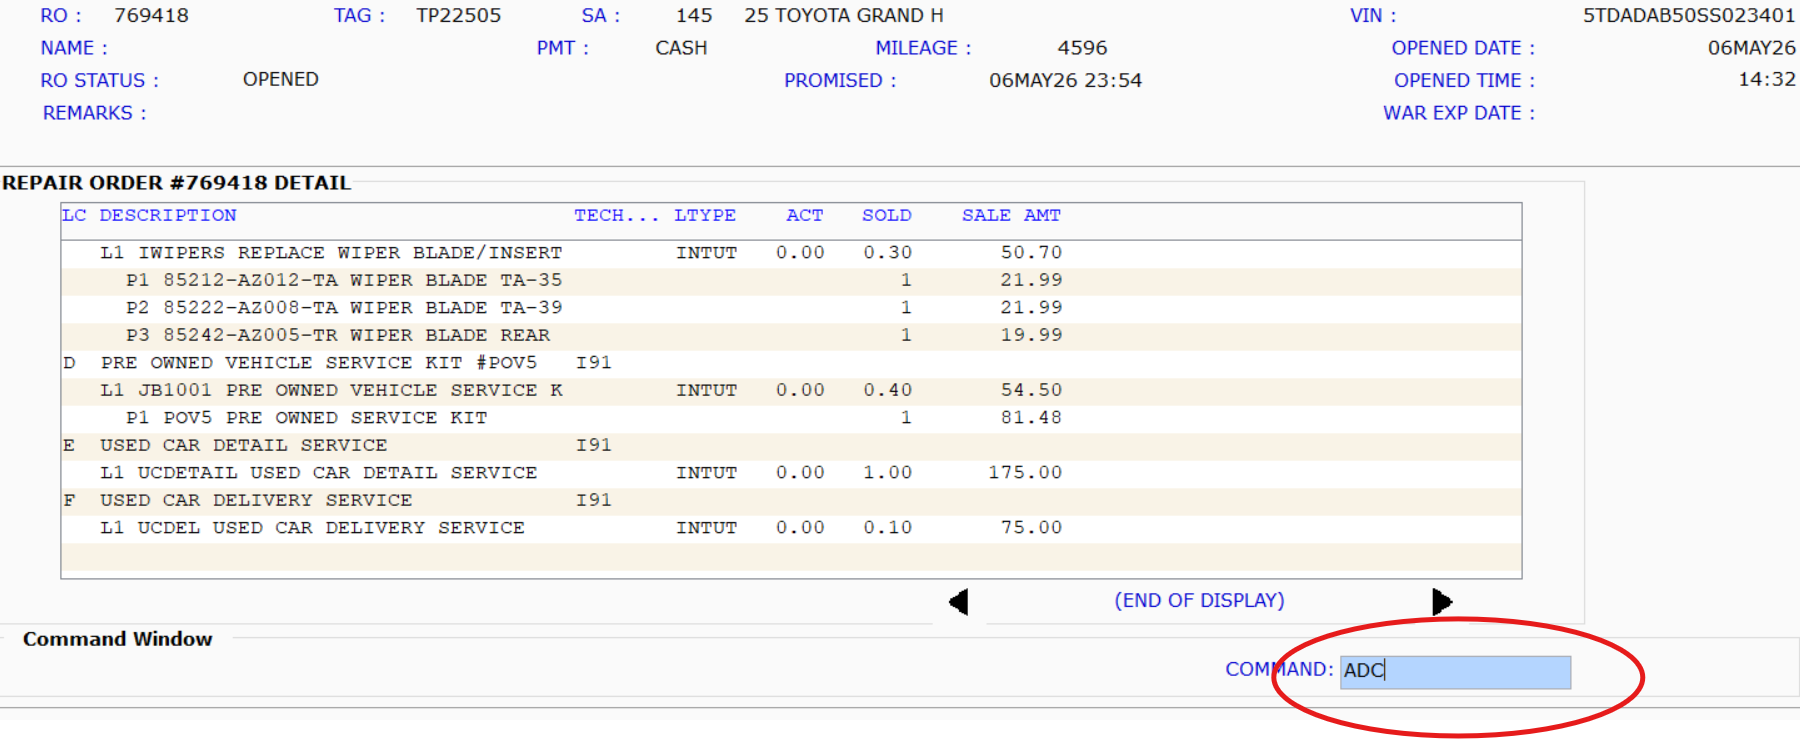The width and height of the screenshot is (1800, 739).
Task: Select line F USED CAR DELIVERY SERVICE
Action: coord(791,501)
